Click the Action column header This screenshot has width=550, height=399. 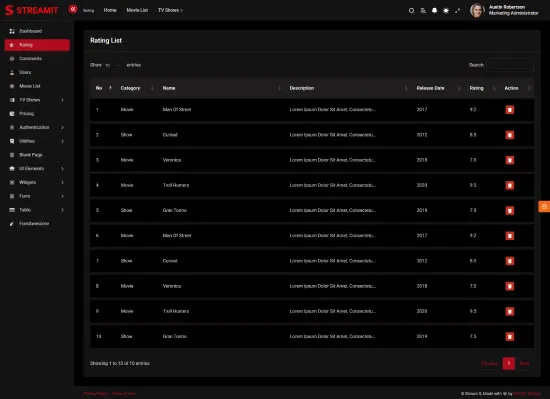(517, 88)
